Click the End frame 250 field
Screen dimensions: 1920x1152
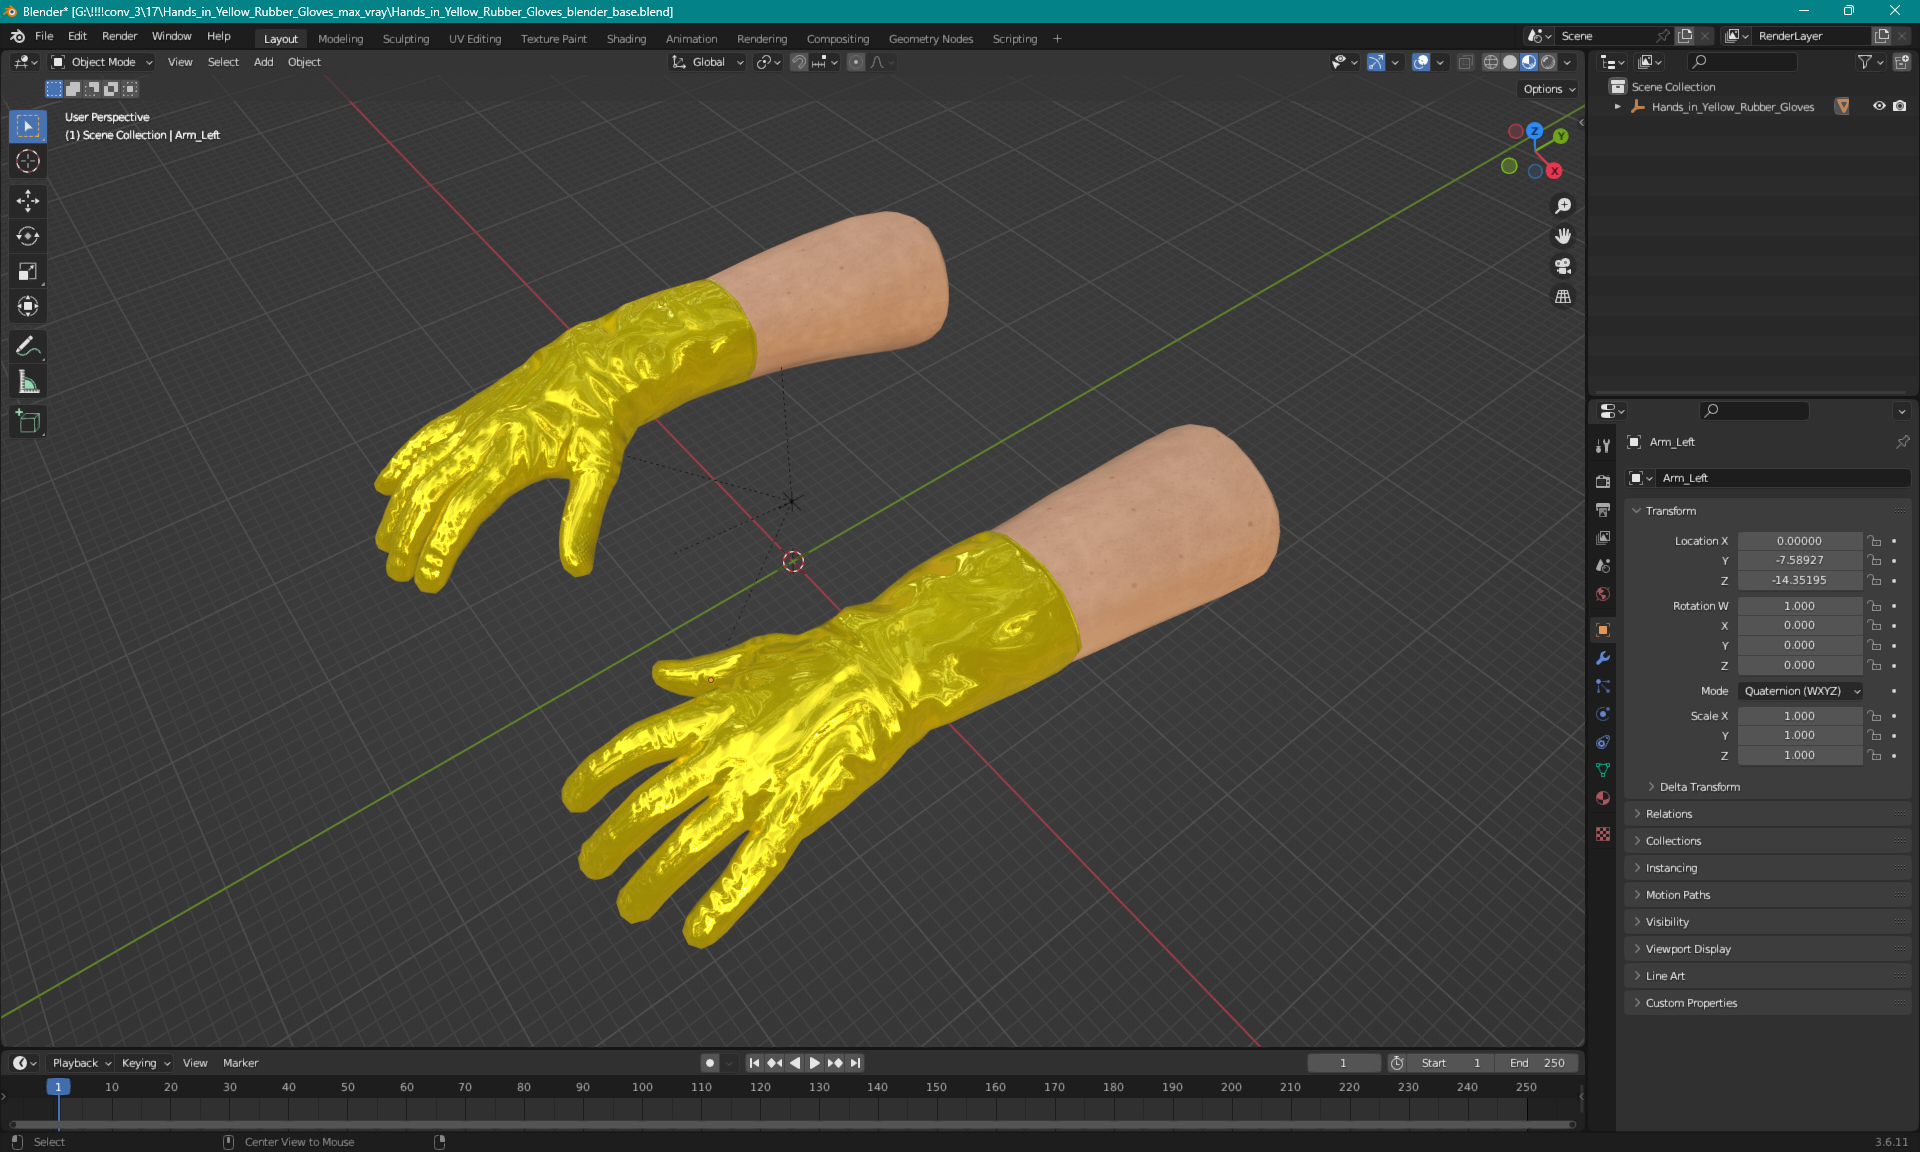pyautogui.click(x=1538, y=1063)
